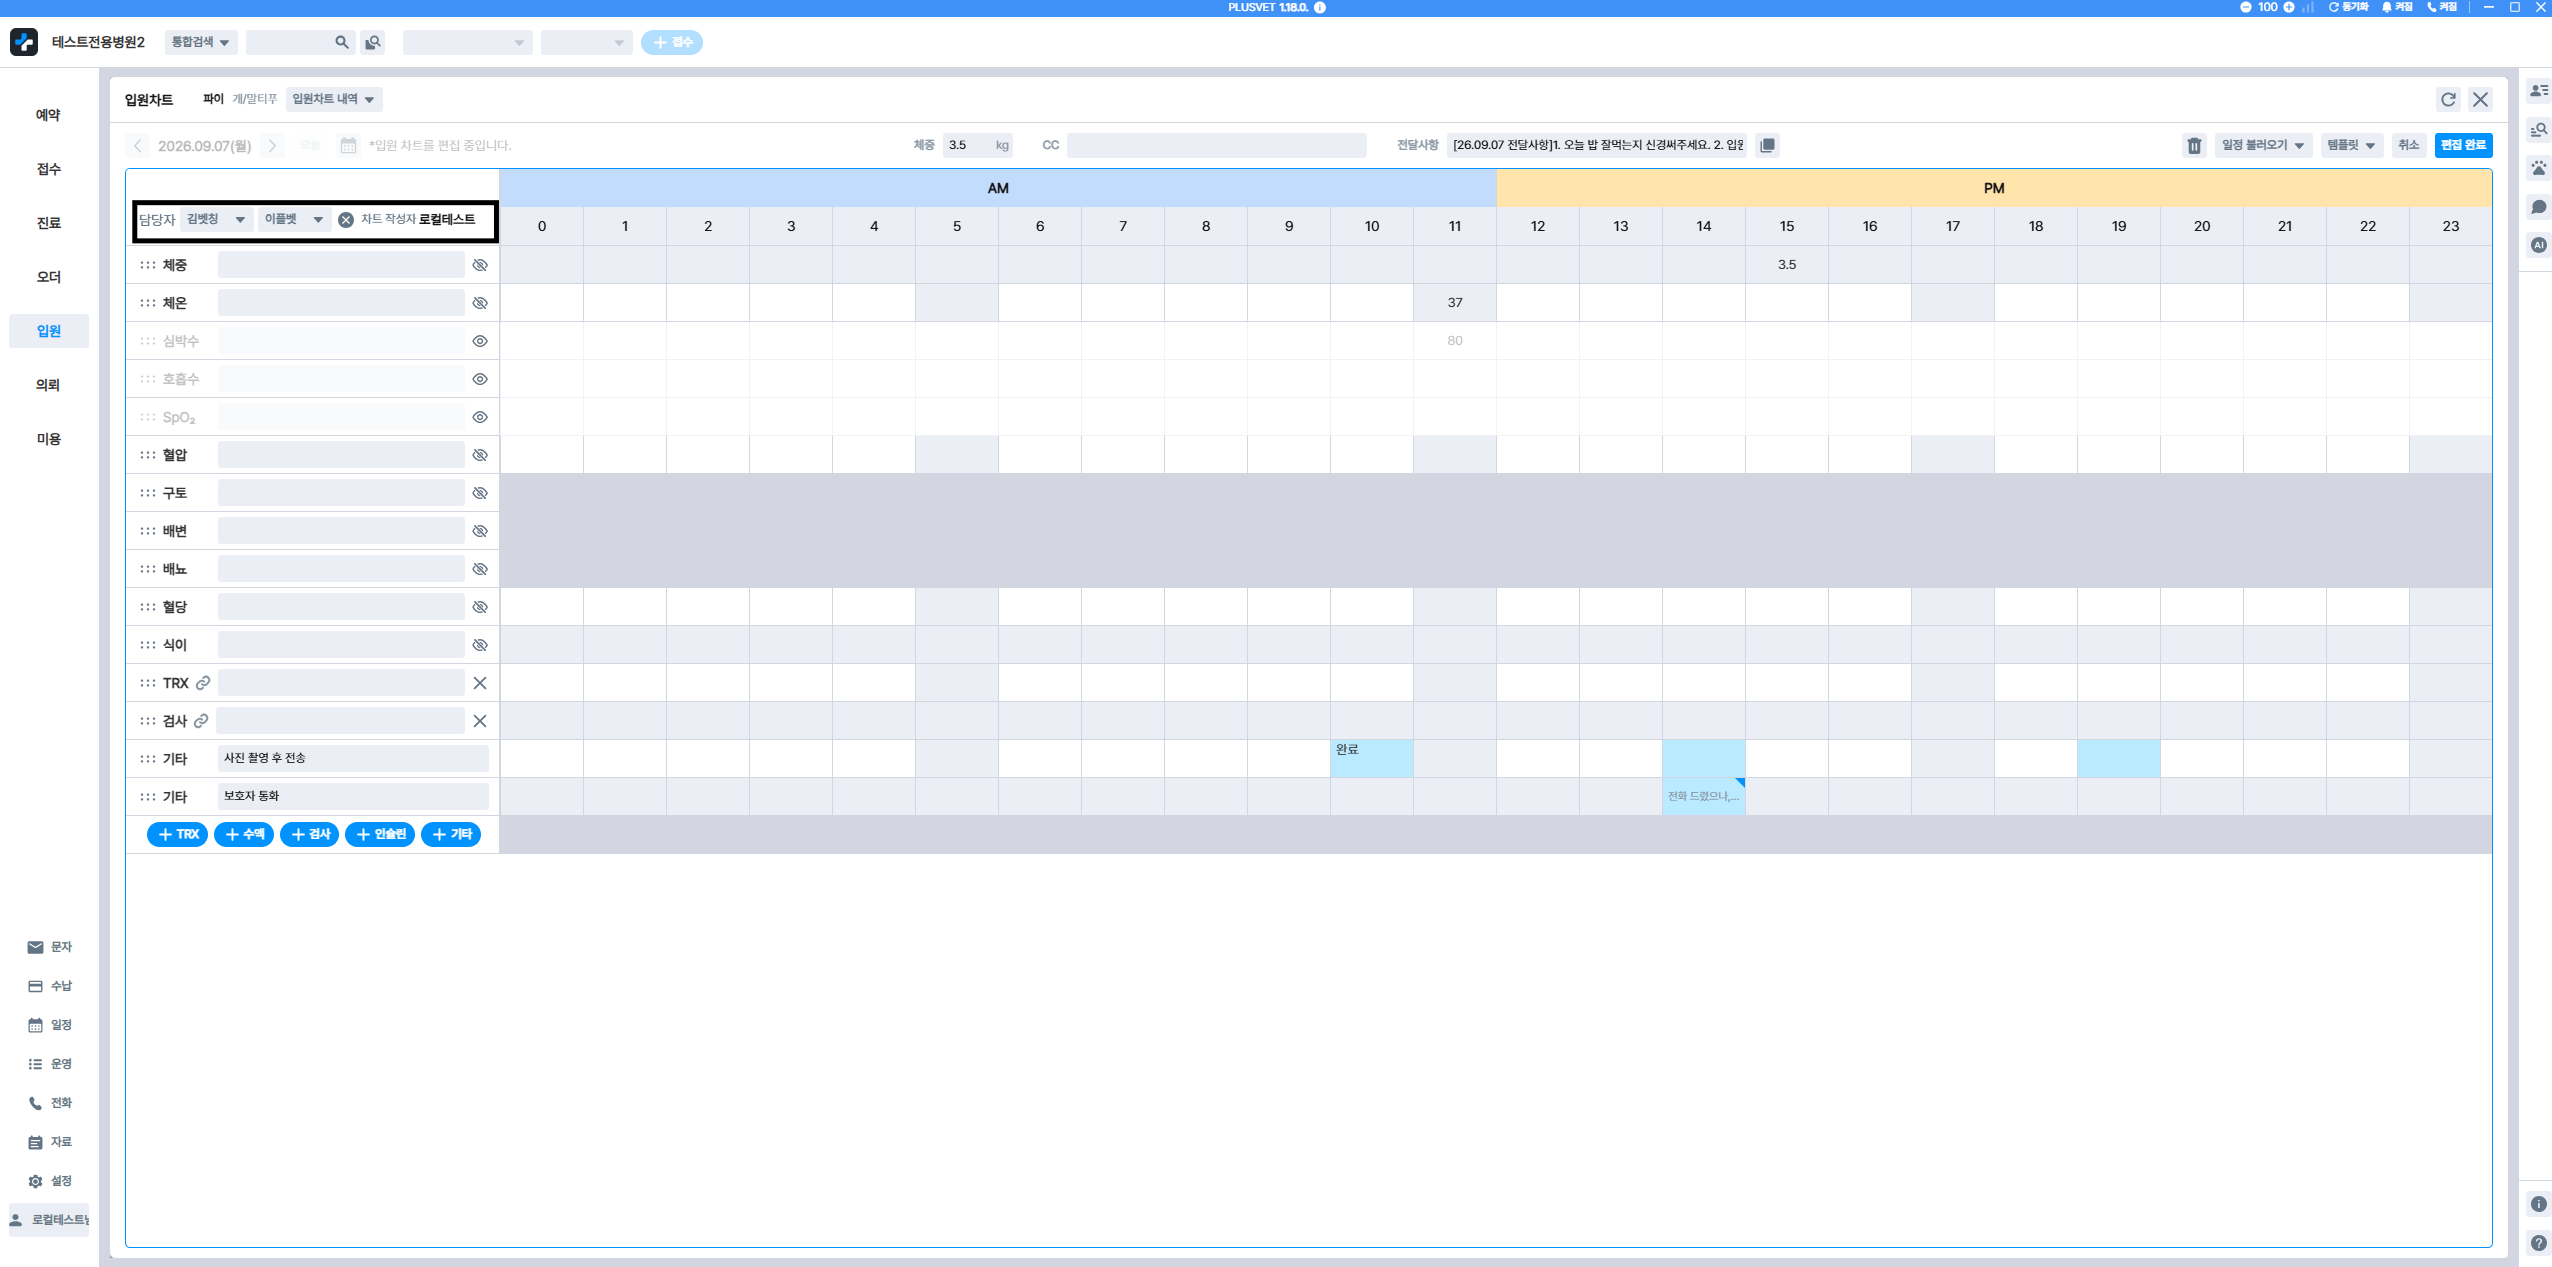
Task: Toggle visibility eye for 체중 row
Action: tap(480, 265)
